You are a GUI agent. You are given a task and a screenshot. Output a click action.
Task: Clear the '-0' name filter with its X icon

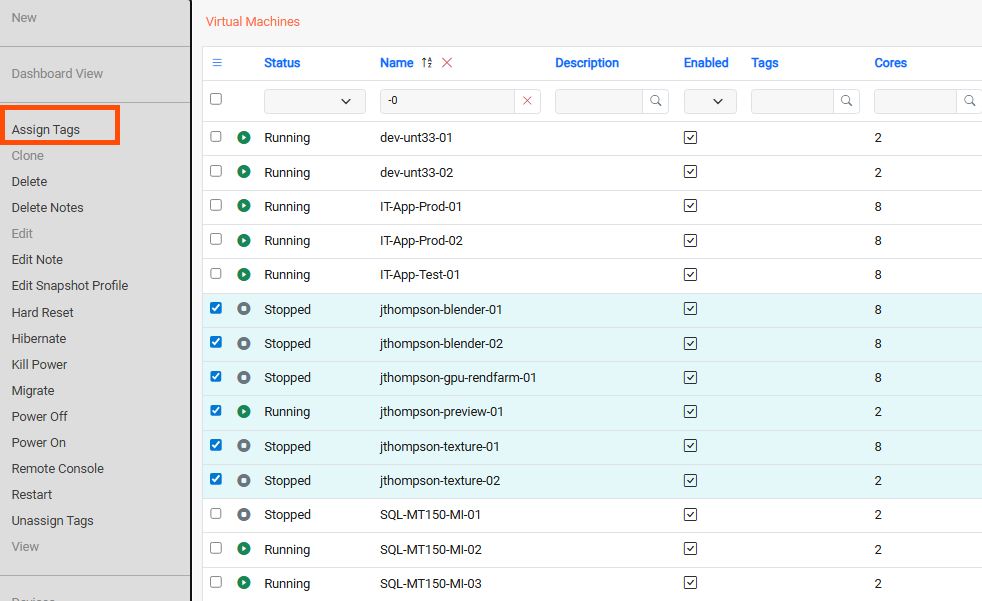(527, 101)
